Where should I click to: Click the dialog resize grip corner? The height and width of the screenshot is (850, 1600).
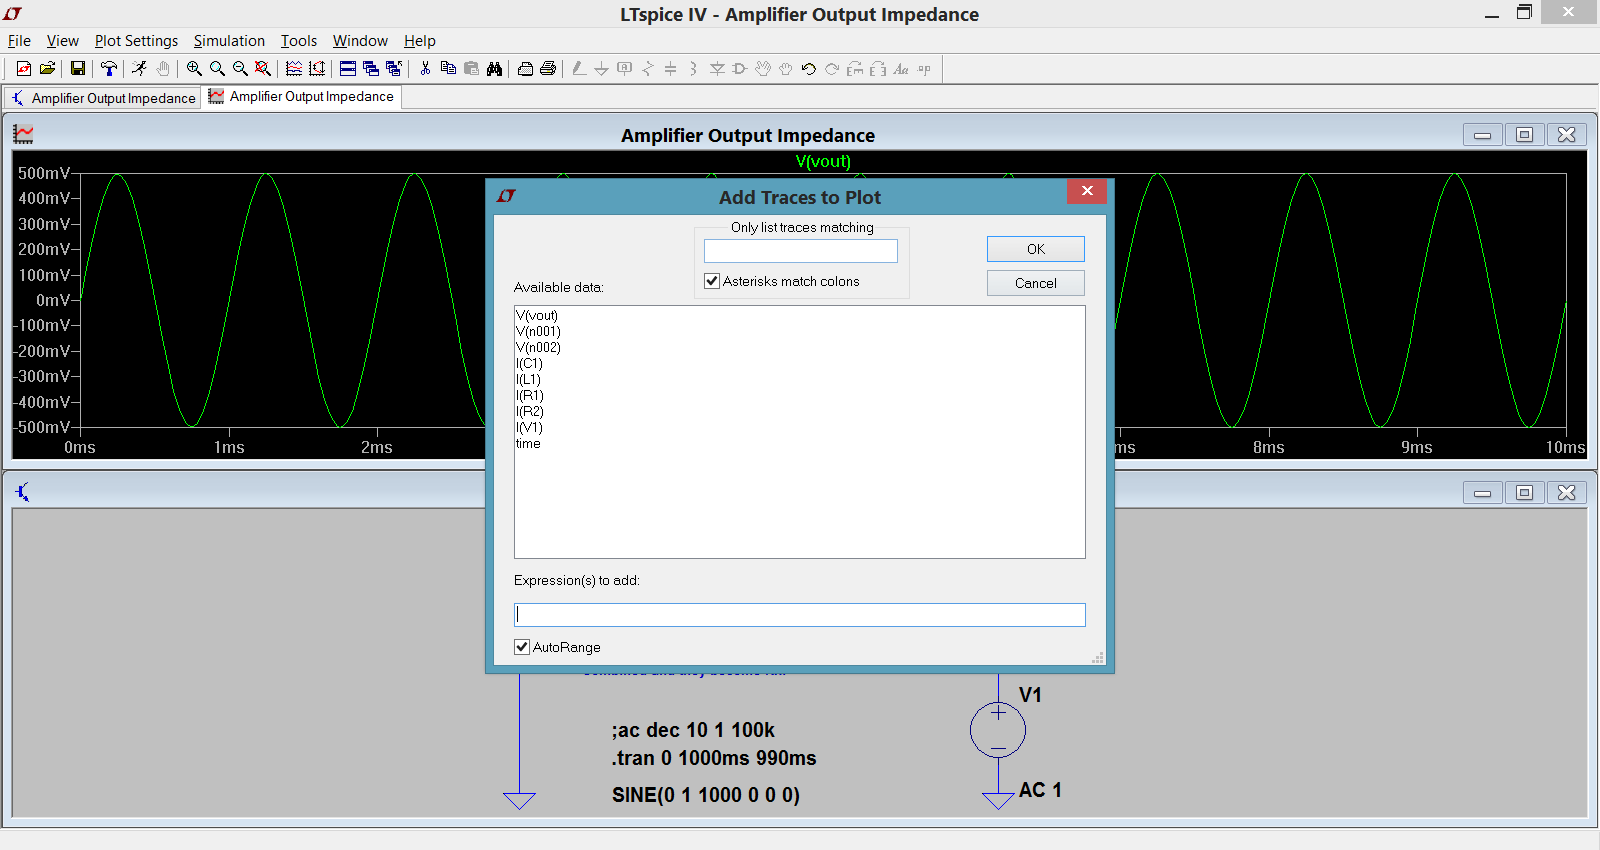1098,657
